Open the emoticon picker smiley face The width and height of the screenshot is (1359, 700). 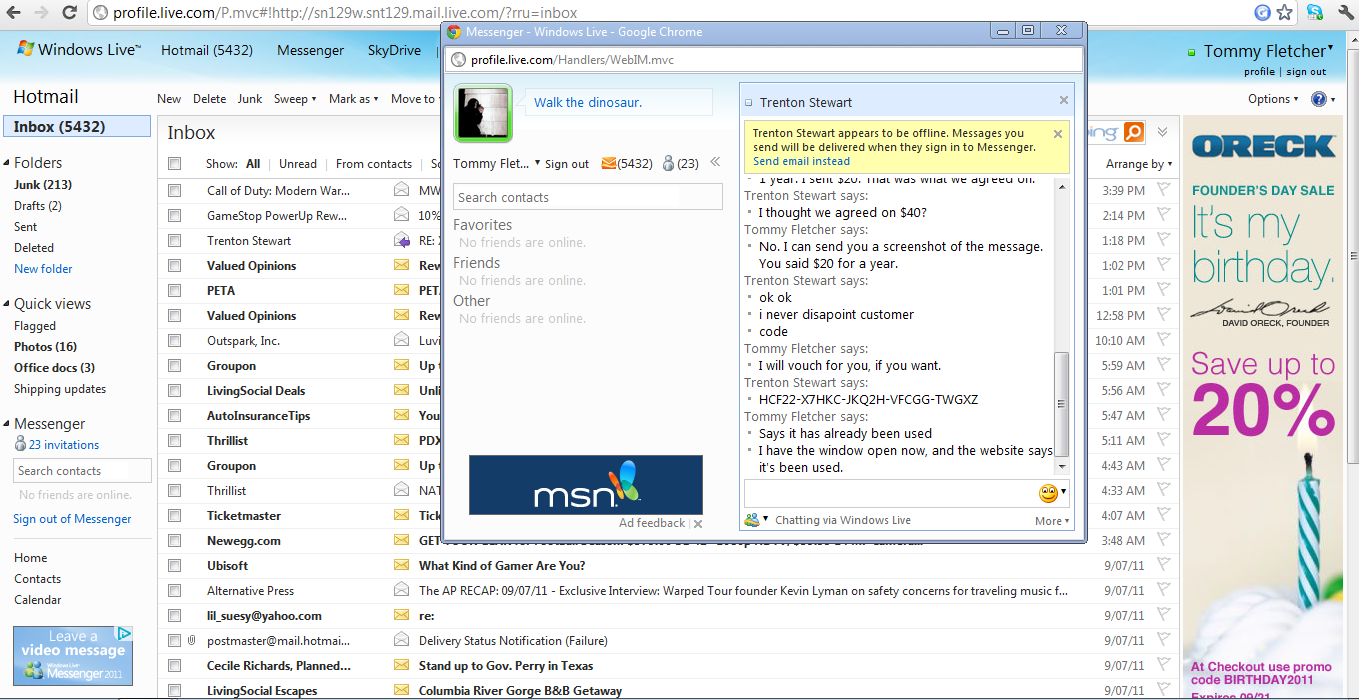[1048, 493]
